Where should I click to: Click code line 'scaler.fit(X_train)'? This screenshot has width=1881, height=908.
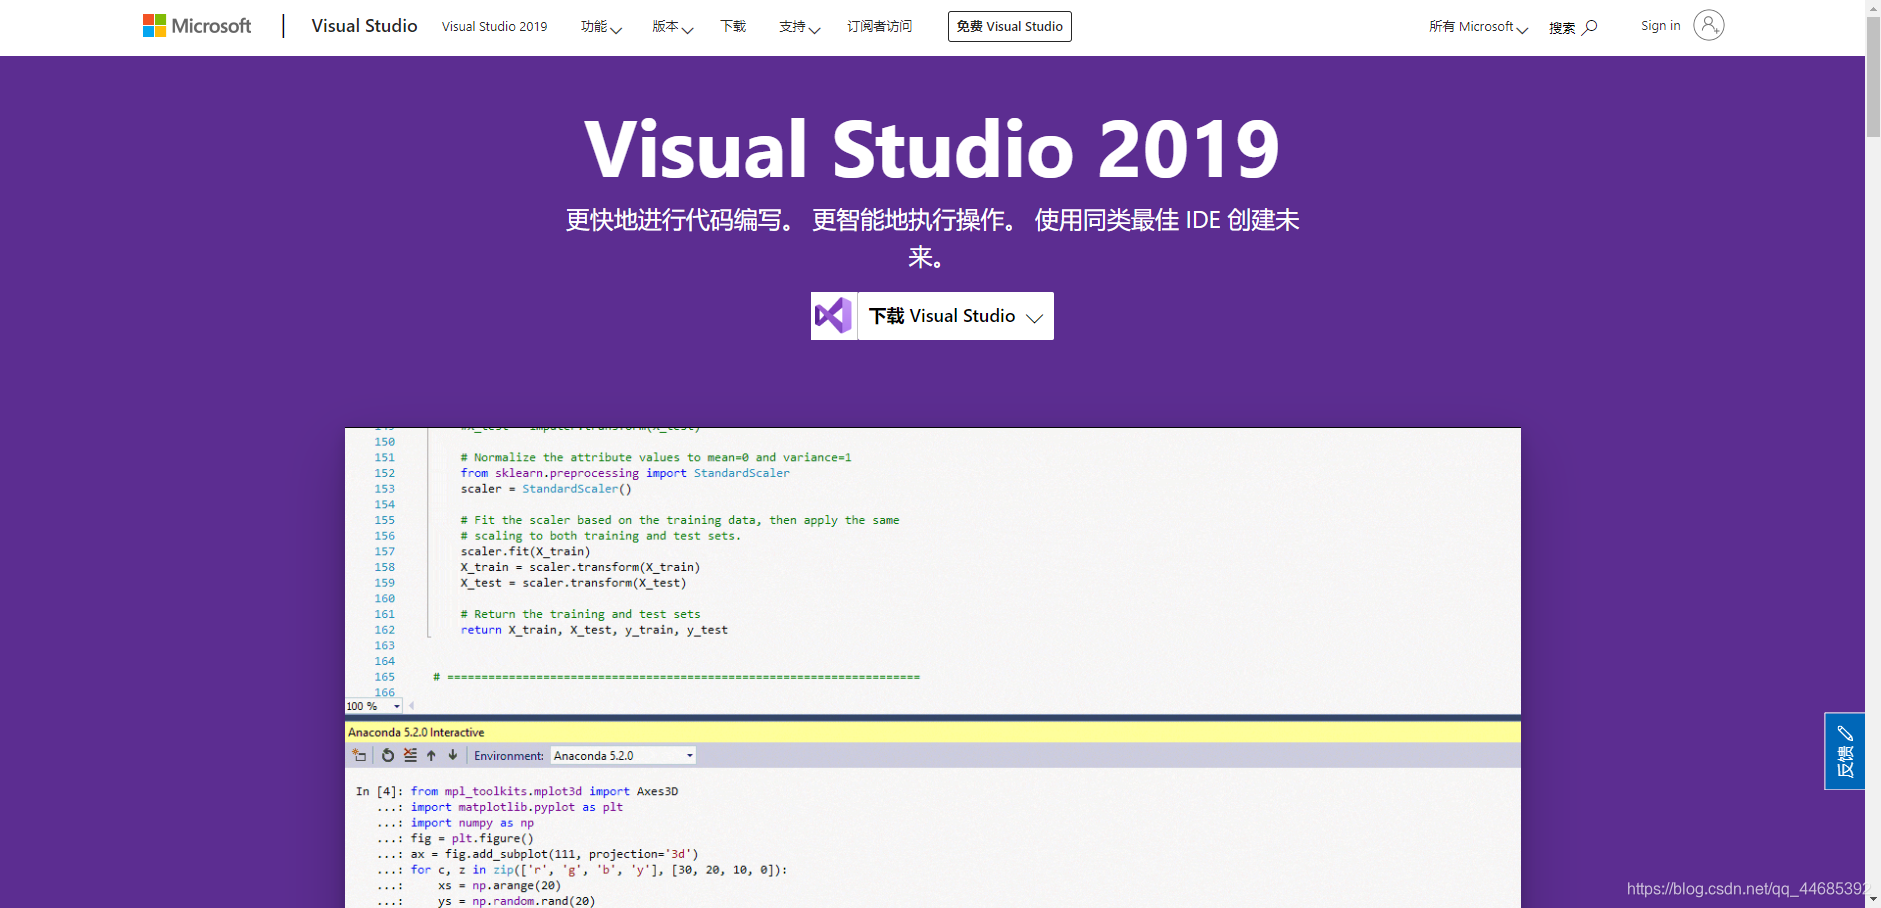tap(525, 552)
